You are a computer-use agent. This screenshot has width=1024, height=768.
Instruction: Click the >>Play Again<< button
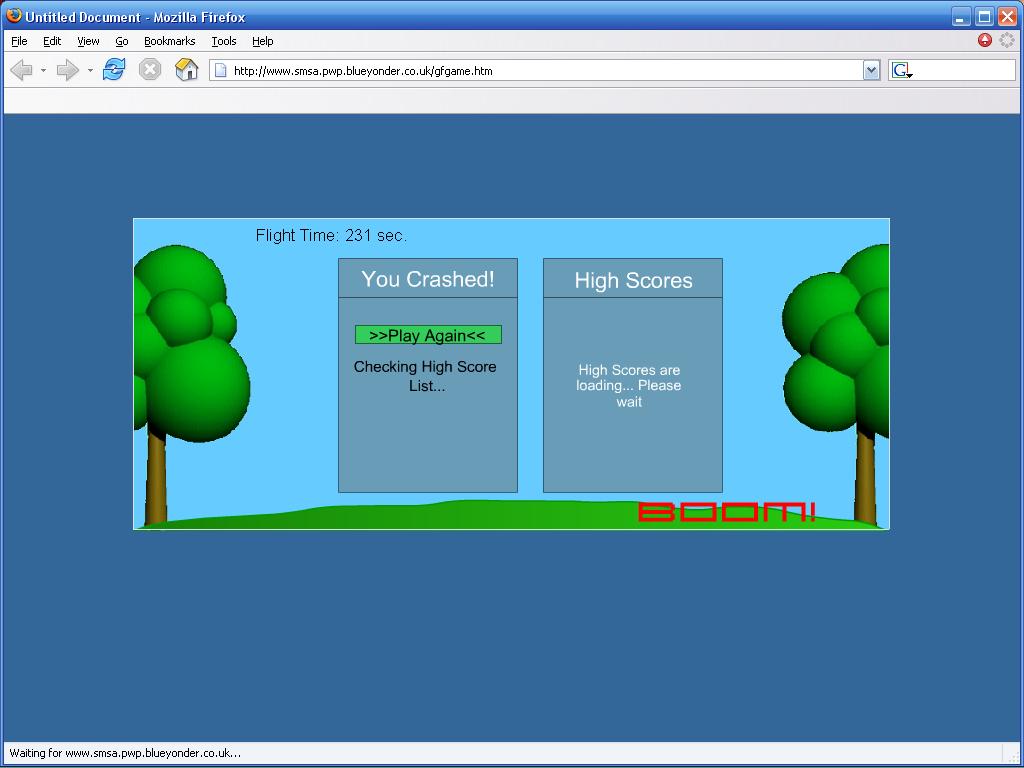(428, 335)
